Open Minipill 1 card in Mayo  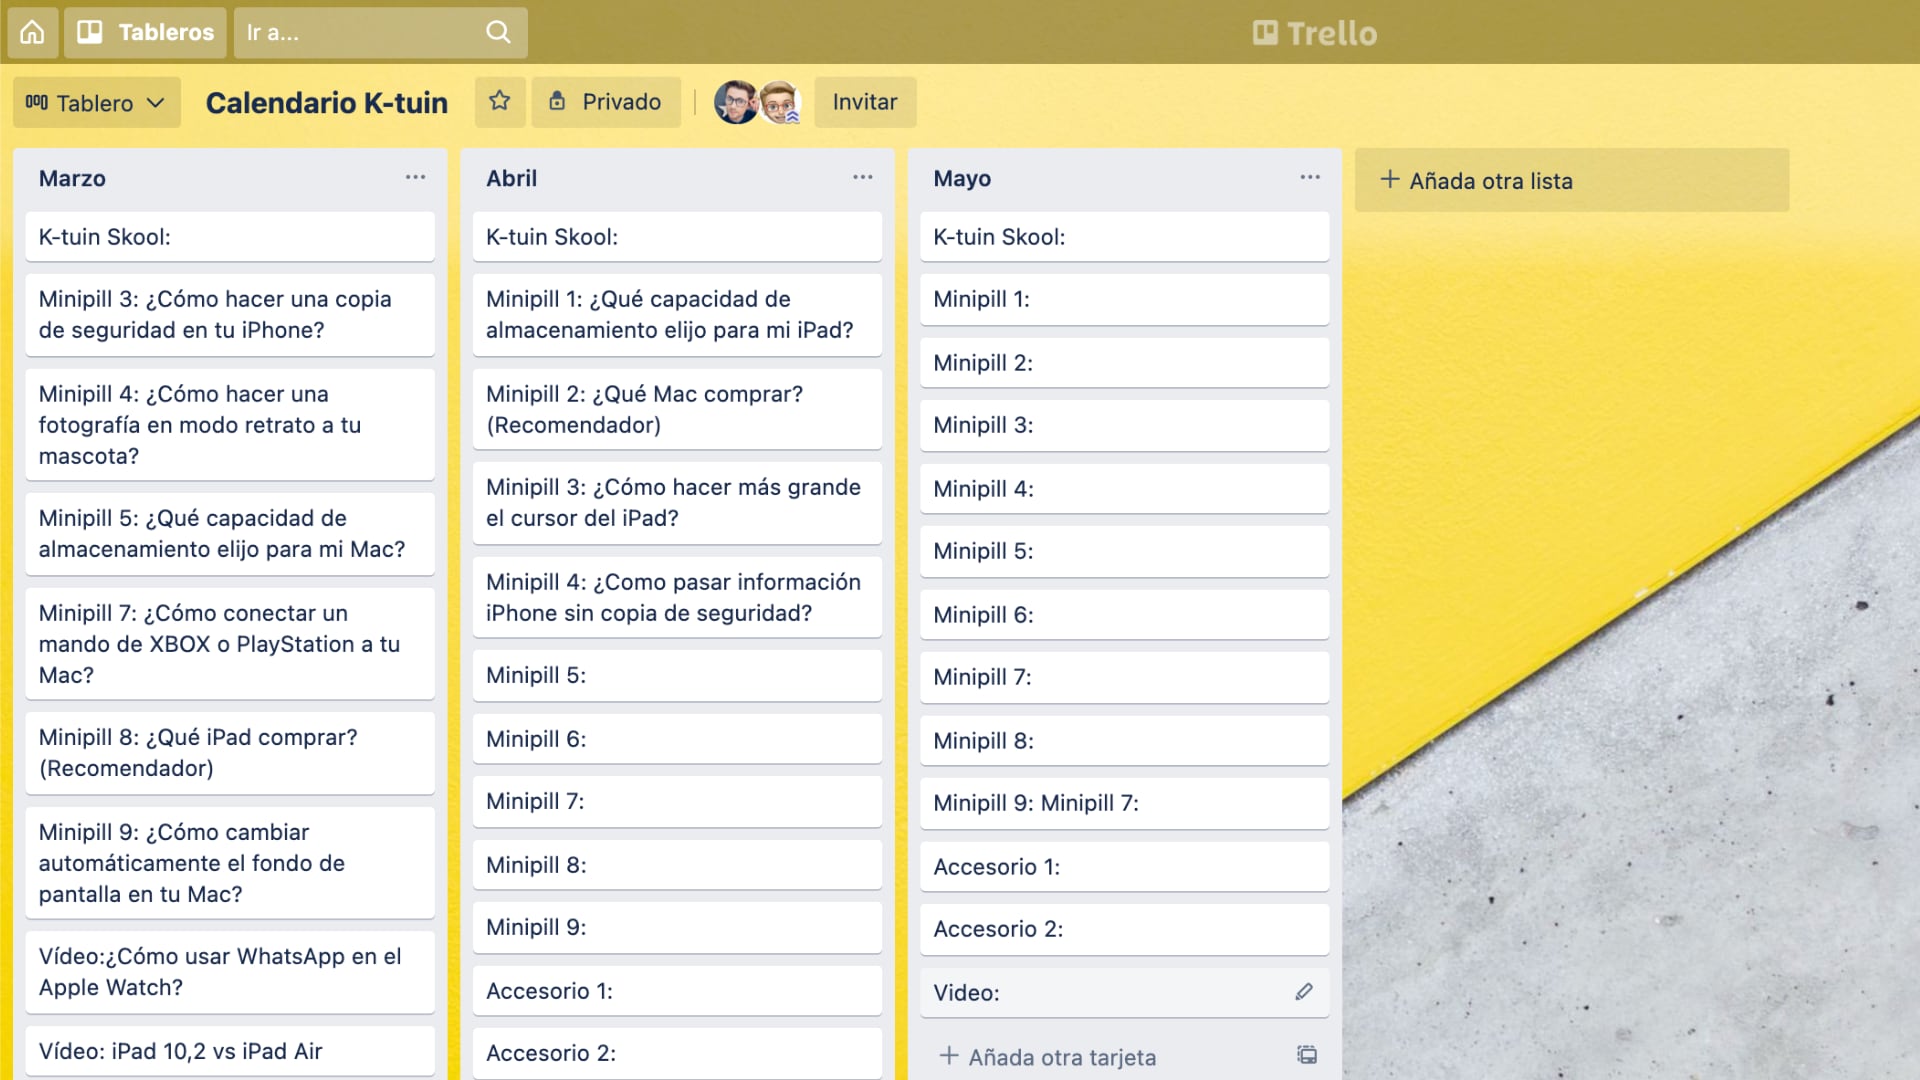coord(1124,299)
